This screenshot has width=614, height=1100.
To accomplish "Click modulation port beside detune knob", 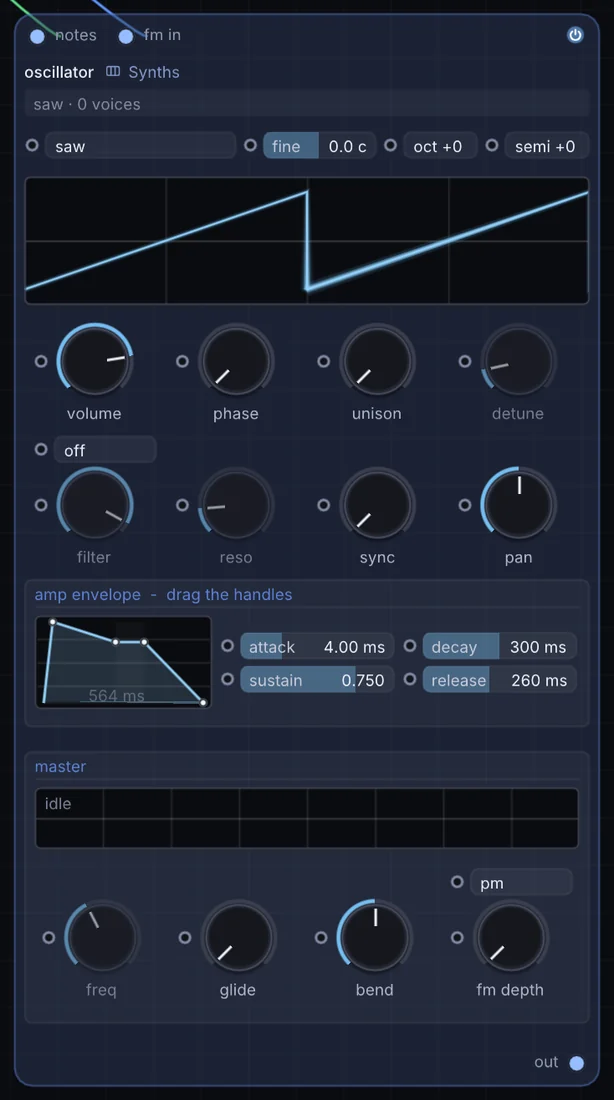I will pos(465,361).
